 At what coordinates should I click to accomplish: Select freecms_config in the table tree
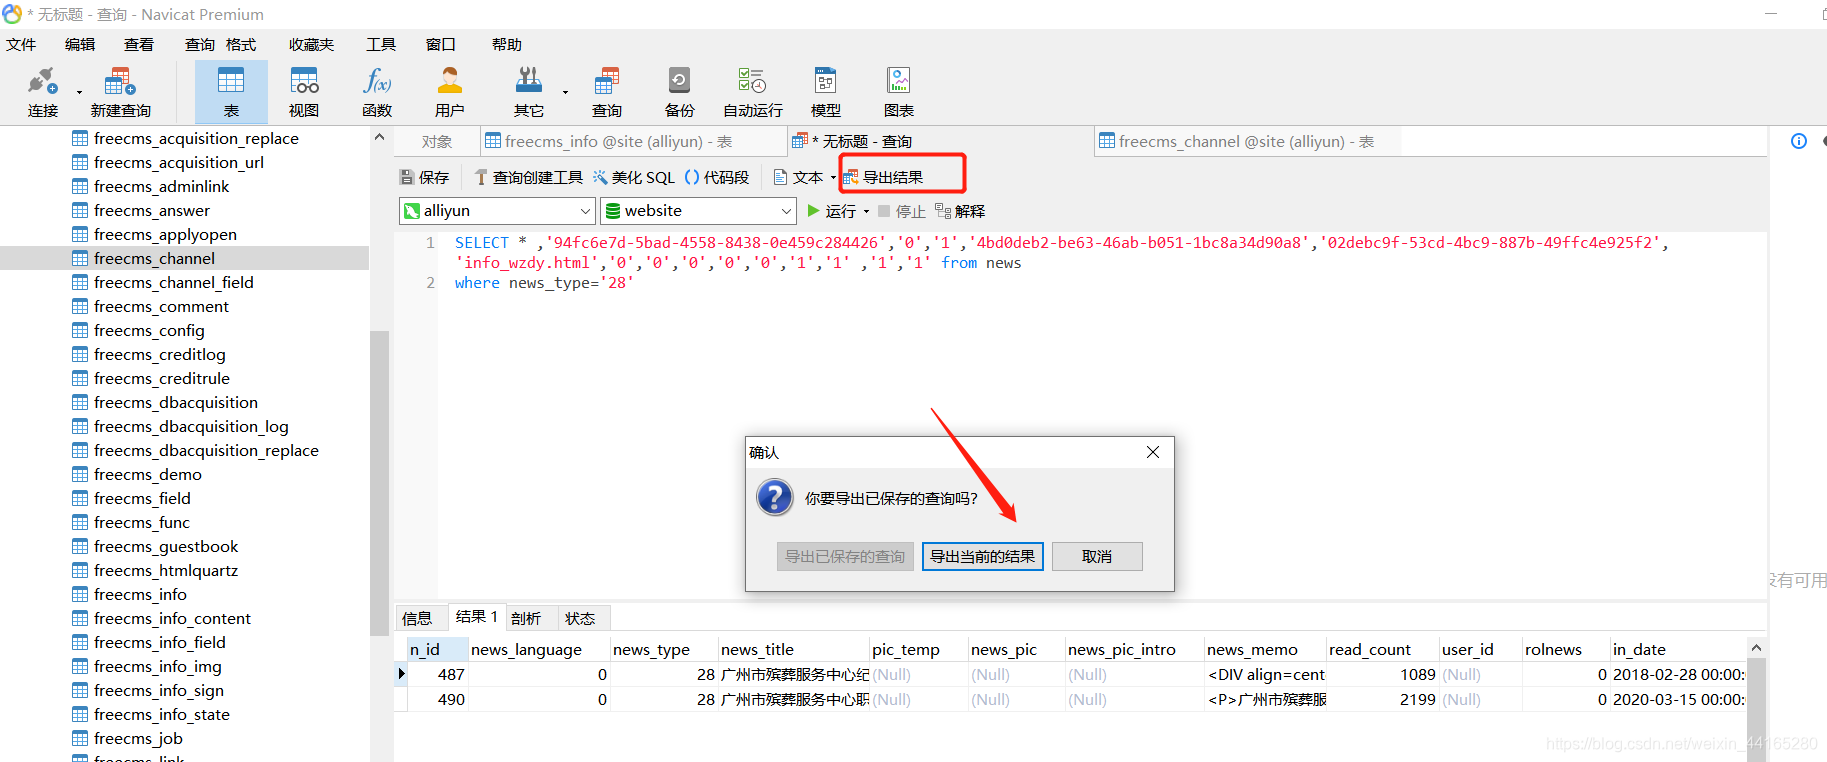pyautogui.click(x=149, y=330)
